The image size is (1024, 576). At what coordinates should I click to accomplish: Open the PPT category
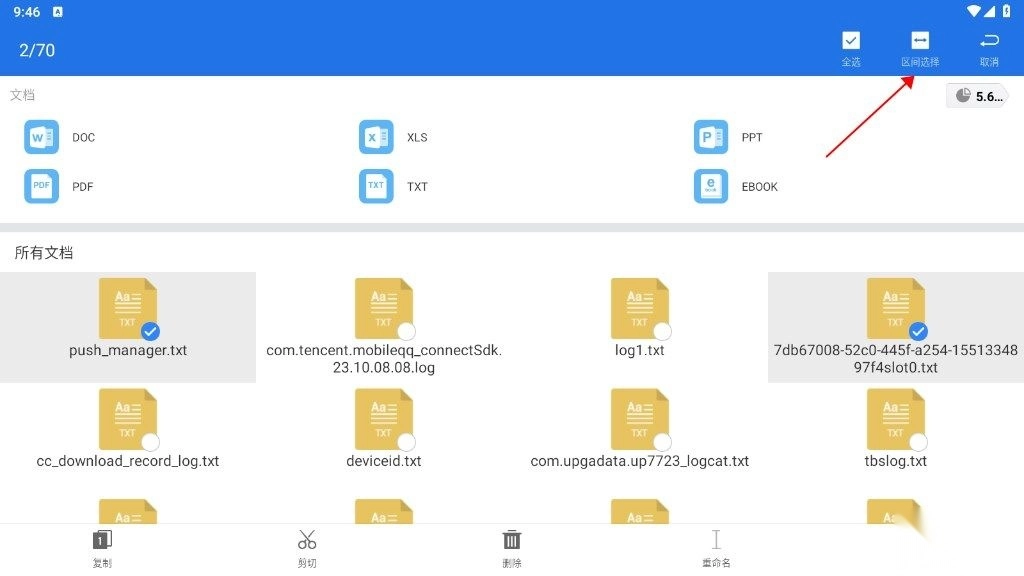coord(711,137)
